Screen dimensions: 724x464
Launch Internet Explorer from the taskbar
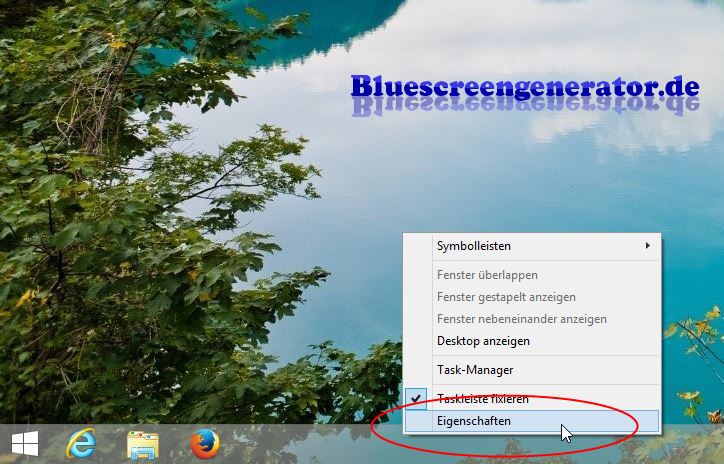(x=80, y=443)
